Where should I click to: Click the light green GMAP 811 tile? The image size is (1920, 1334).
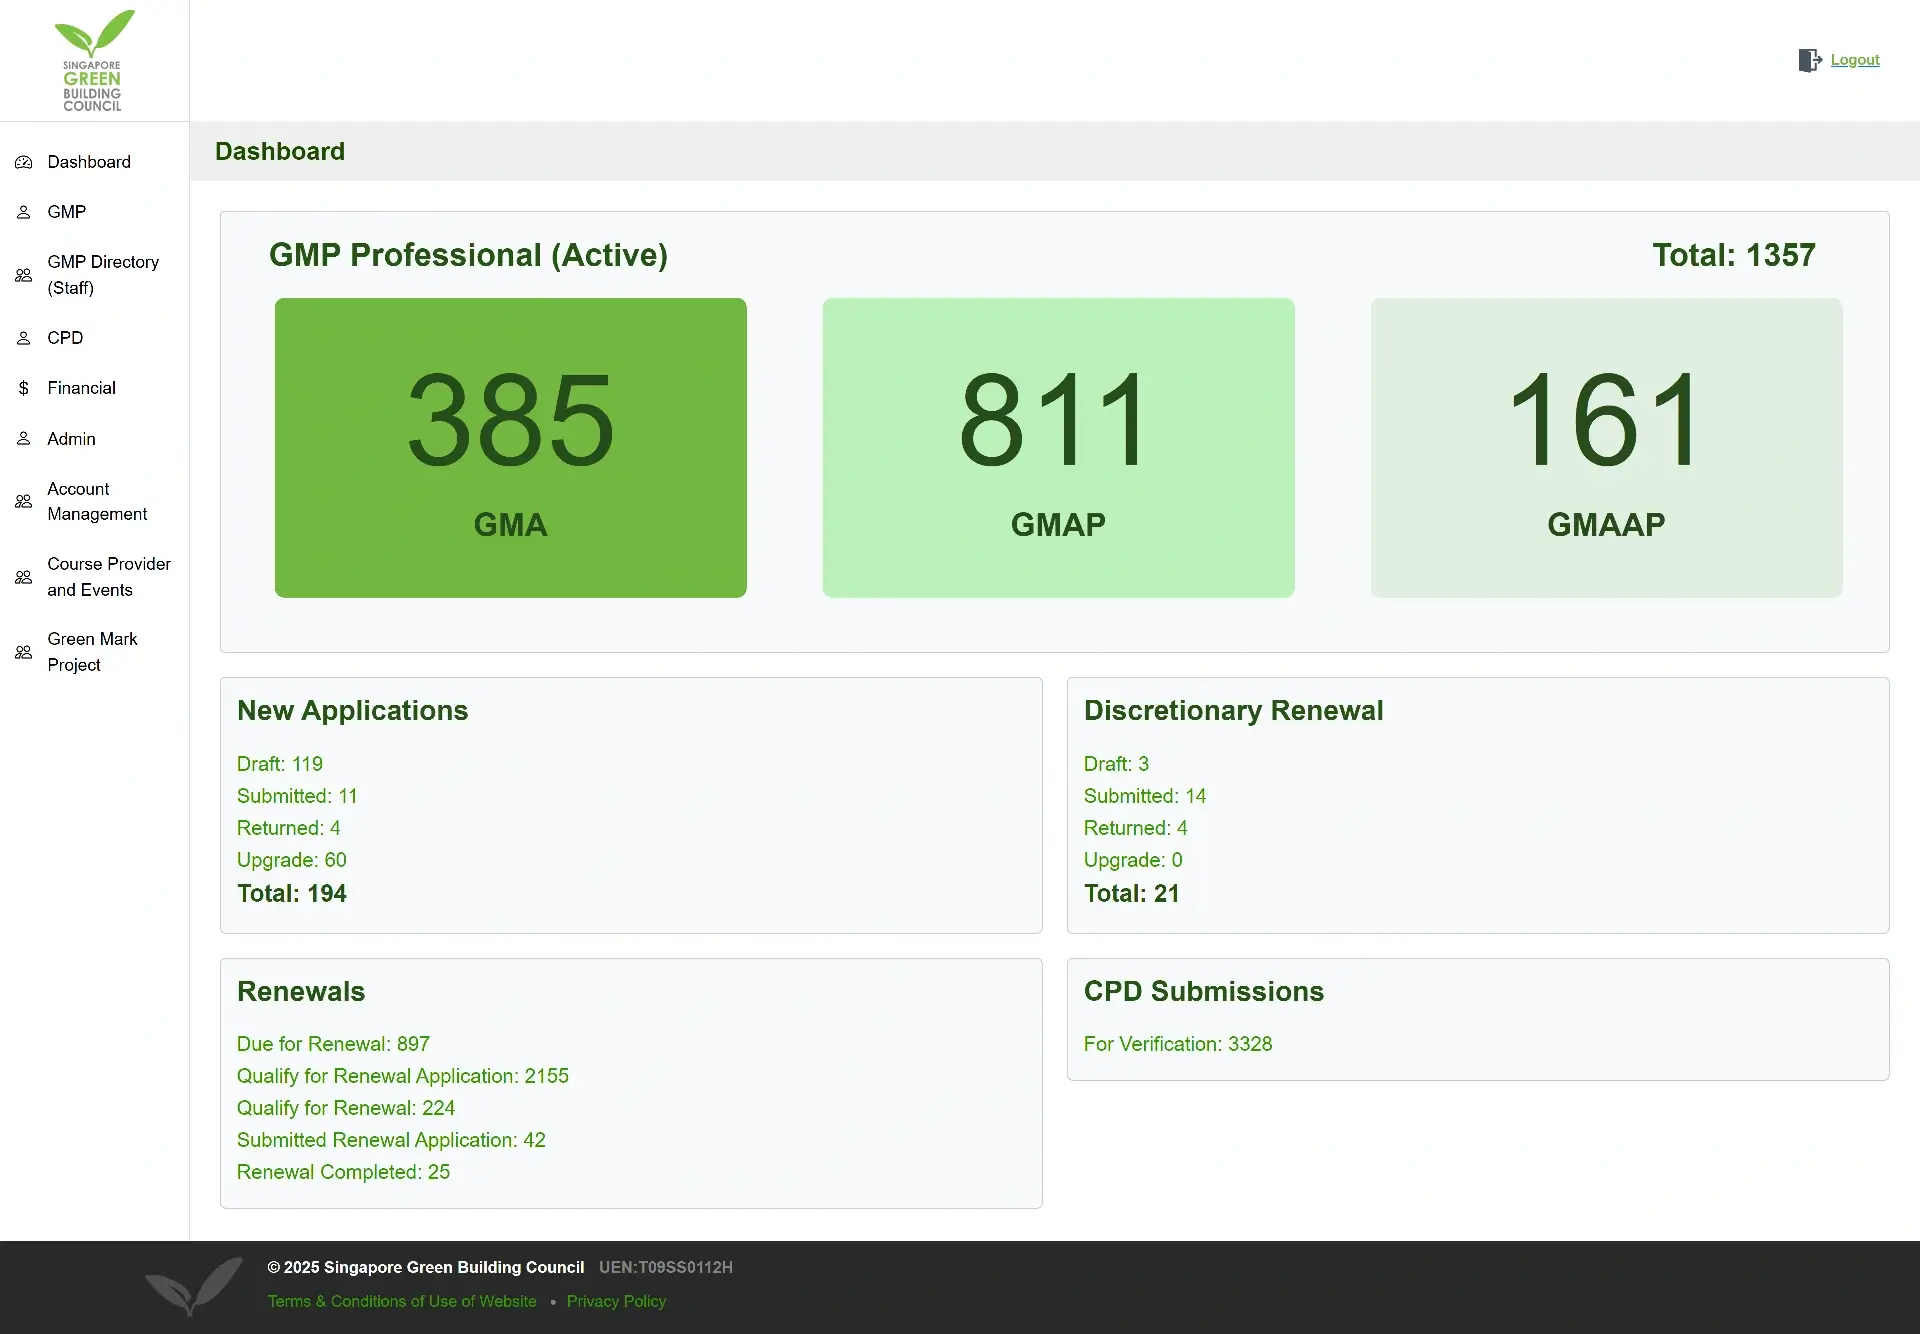coord(1058,448)
